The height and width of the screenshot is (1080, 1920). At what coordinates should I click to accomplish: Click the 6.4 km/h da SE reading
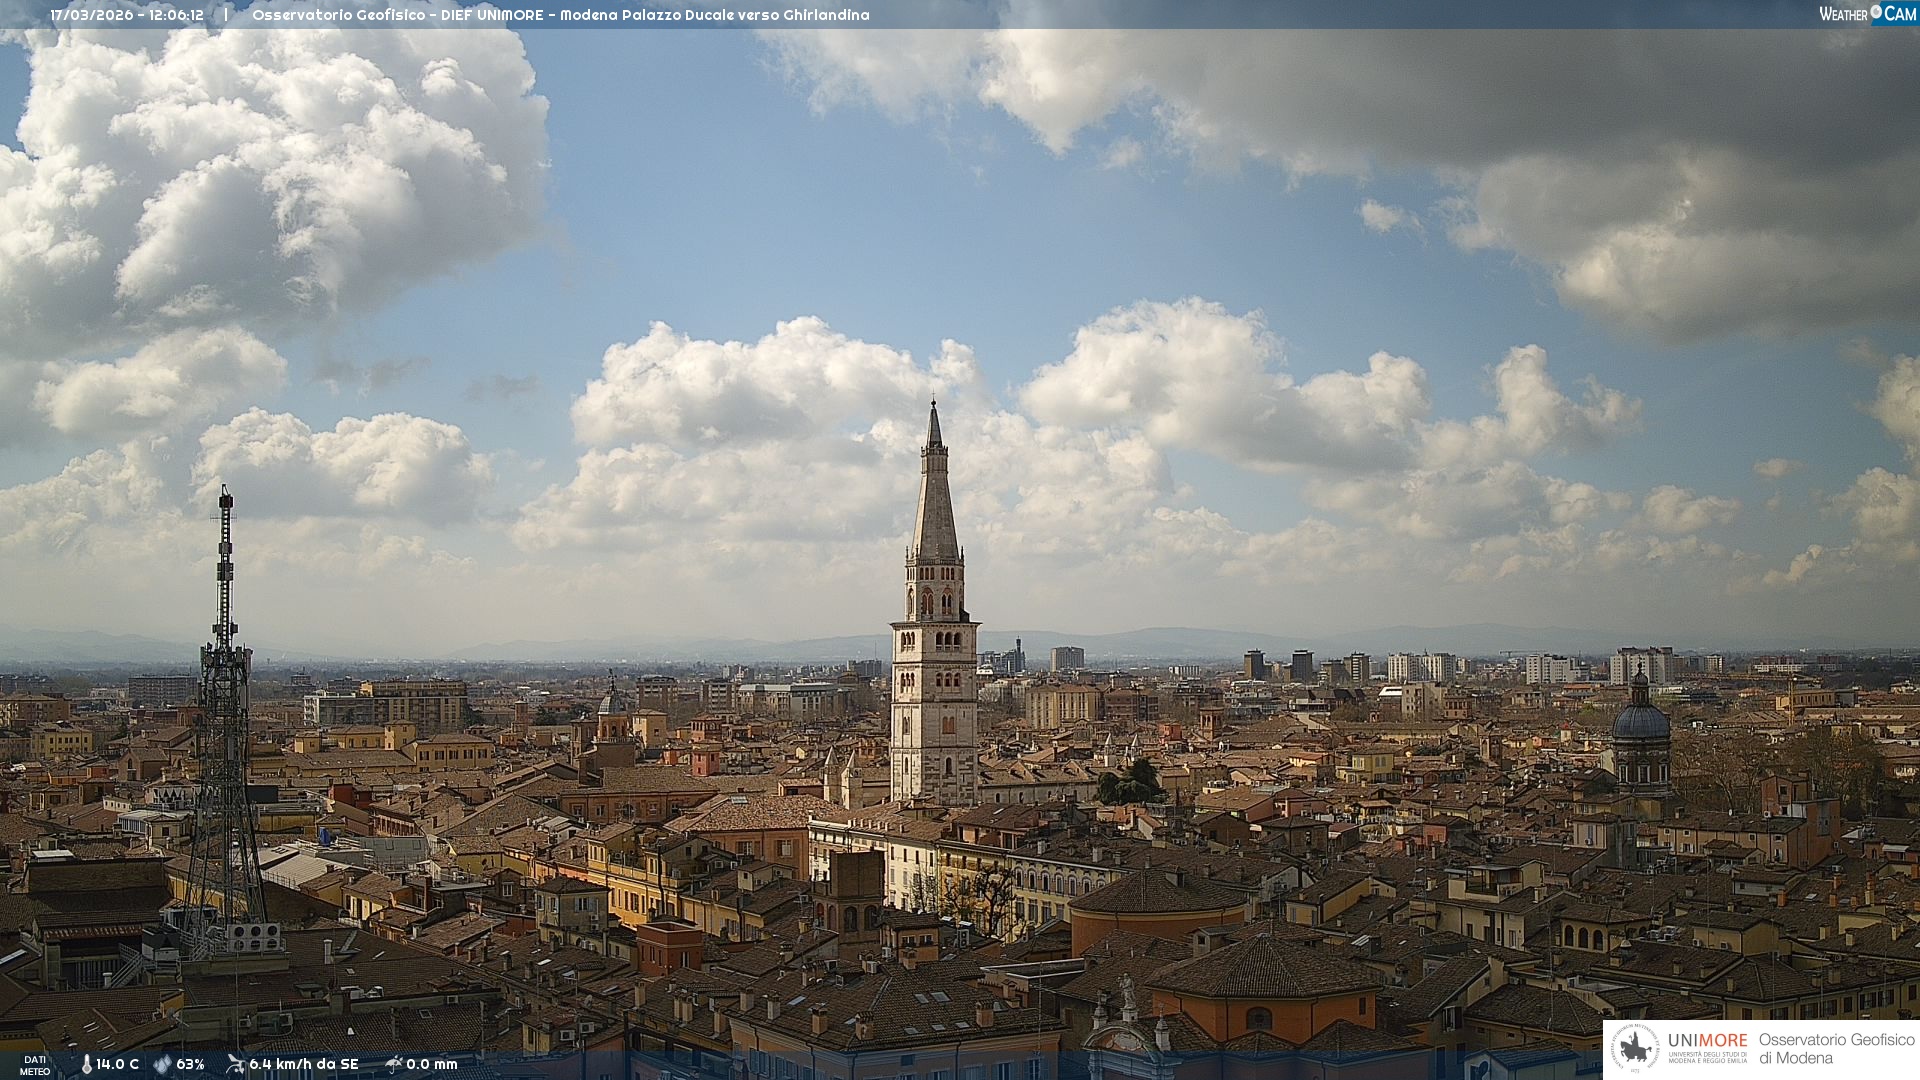coord(303,1064)
